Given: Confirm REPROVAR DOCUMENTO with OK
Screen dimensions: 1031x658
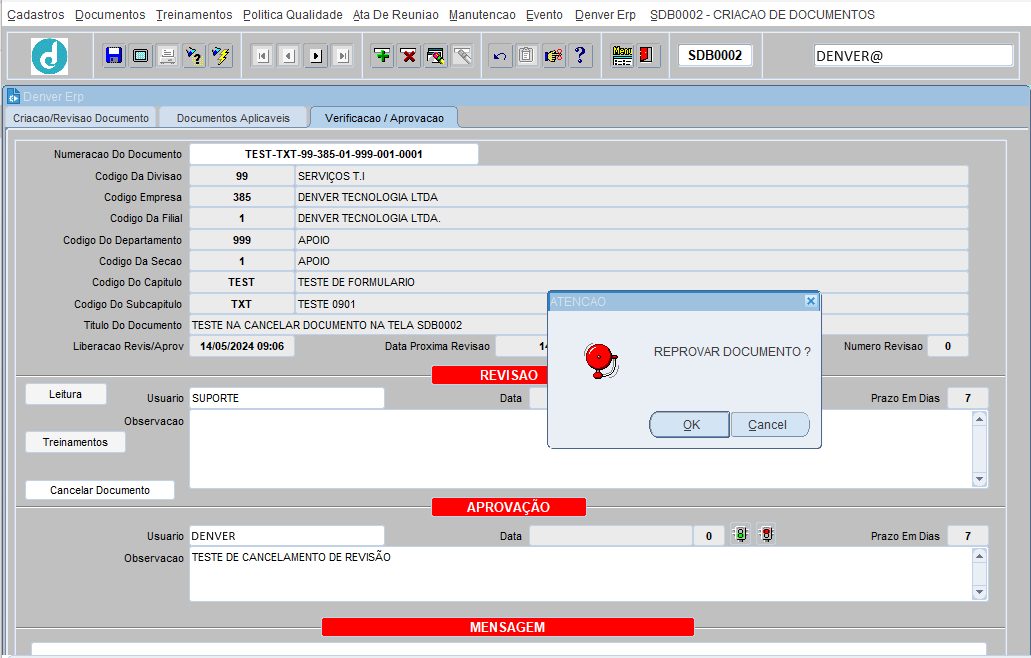Looking at the screenshot, I should (690, 425).
